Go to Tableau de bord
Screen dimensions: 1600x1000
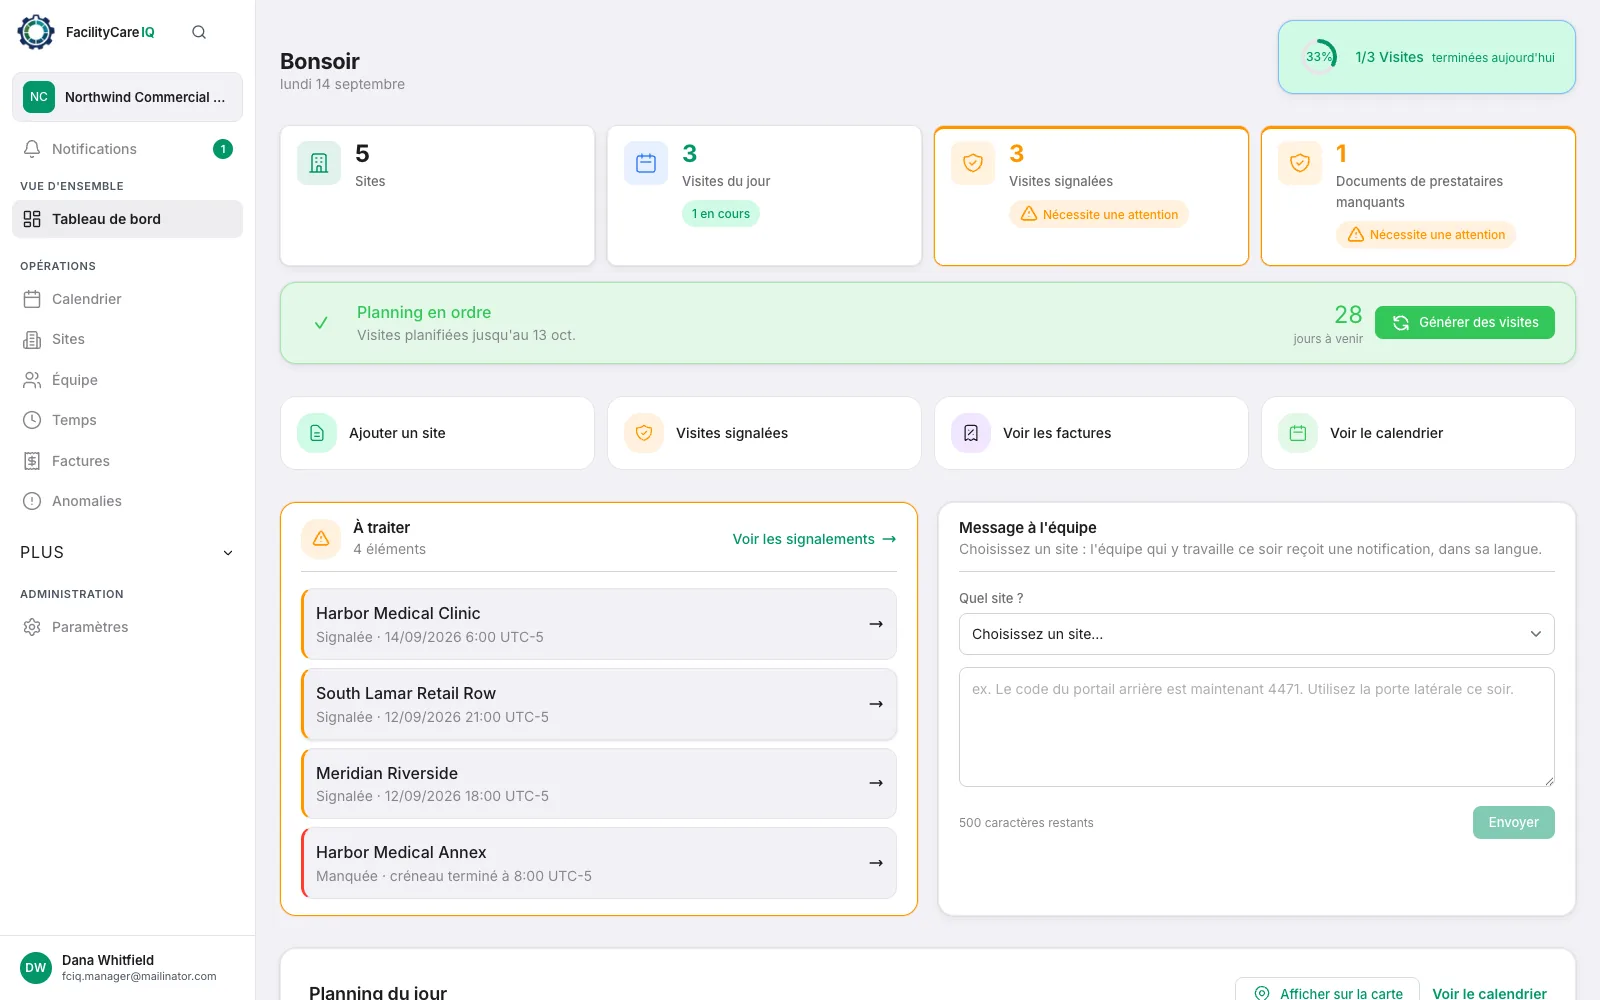tap(128, 219)
